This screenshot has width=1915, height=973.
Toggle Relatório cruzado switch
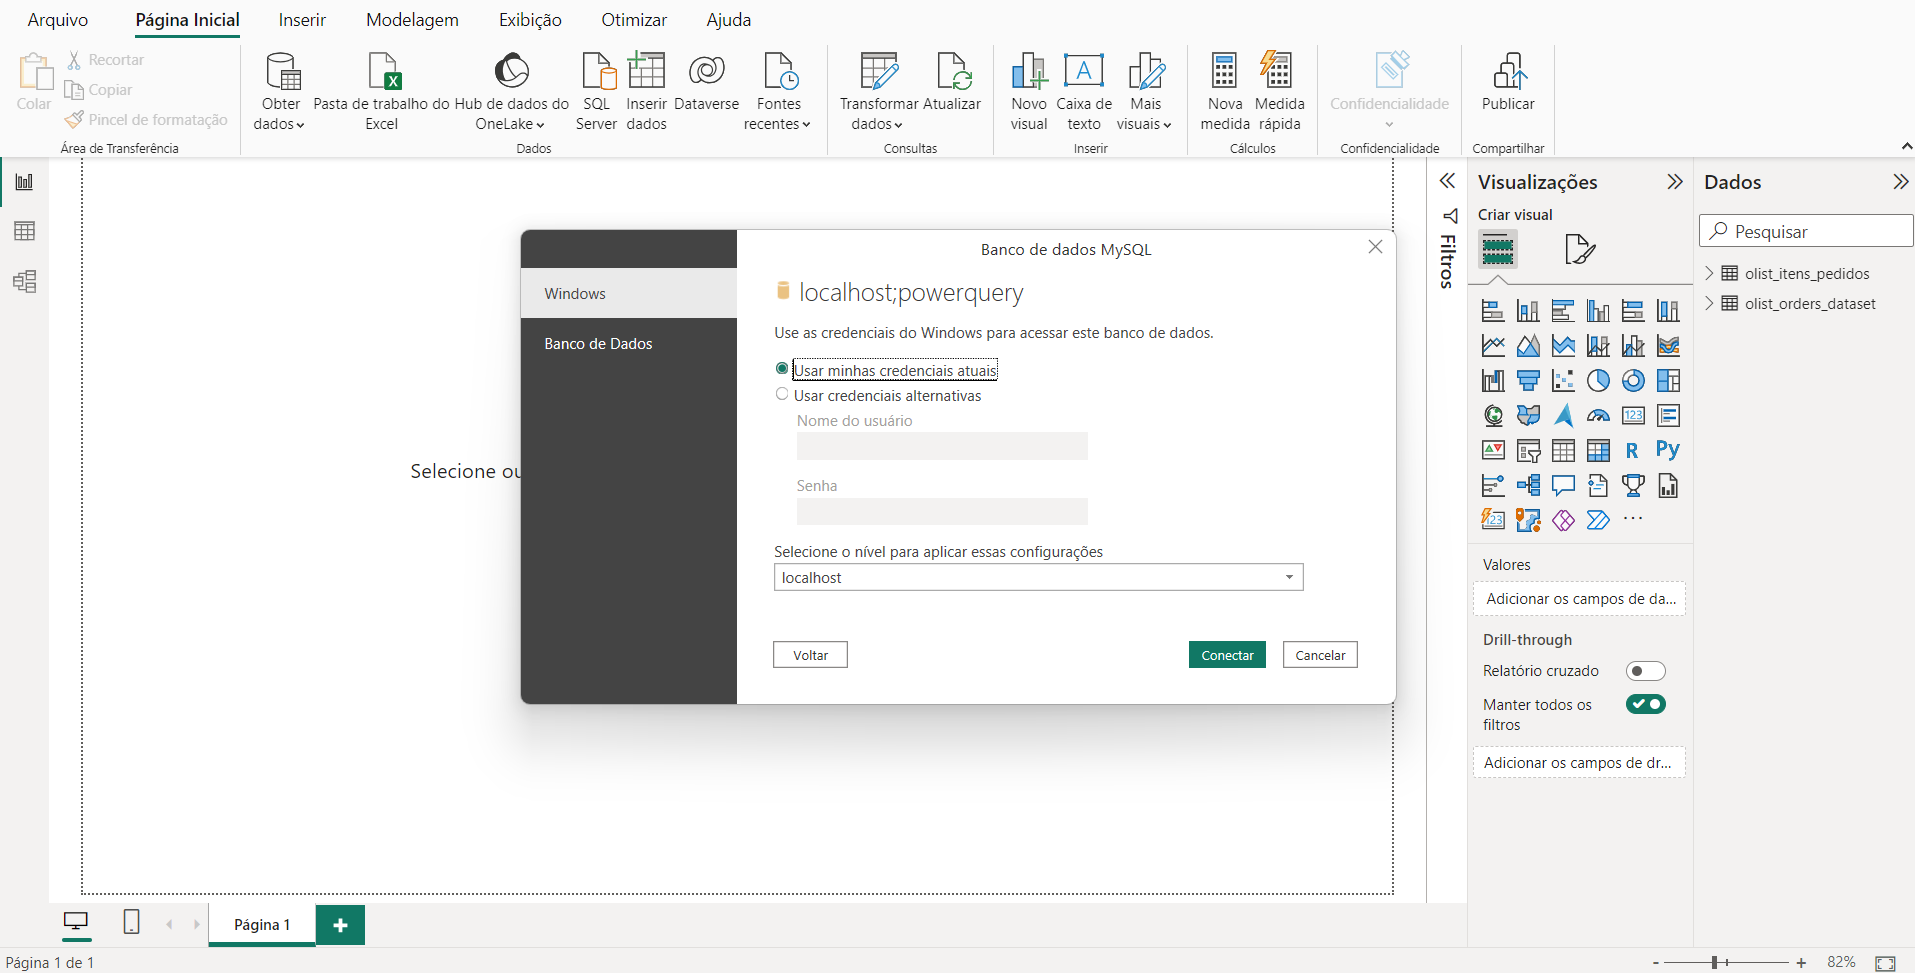(1645, 671)
